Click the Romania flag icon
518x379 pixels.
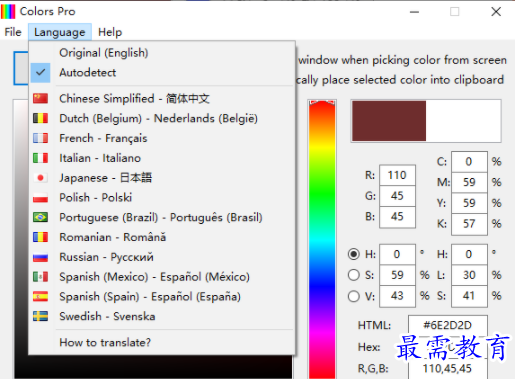(40, 237)
